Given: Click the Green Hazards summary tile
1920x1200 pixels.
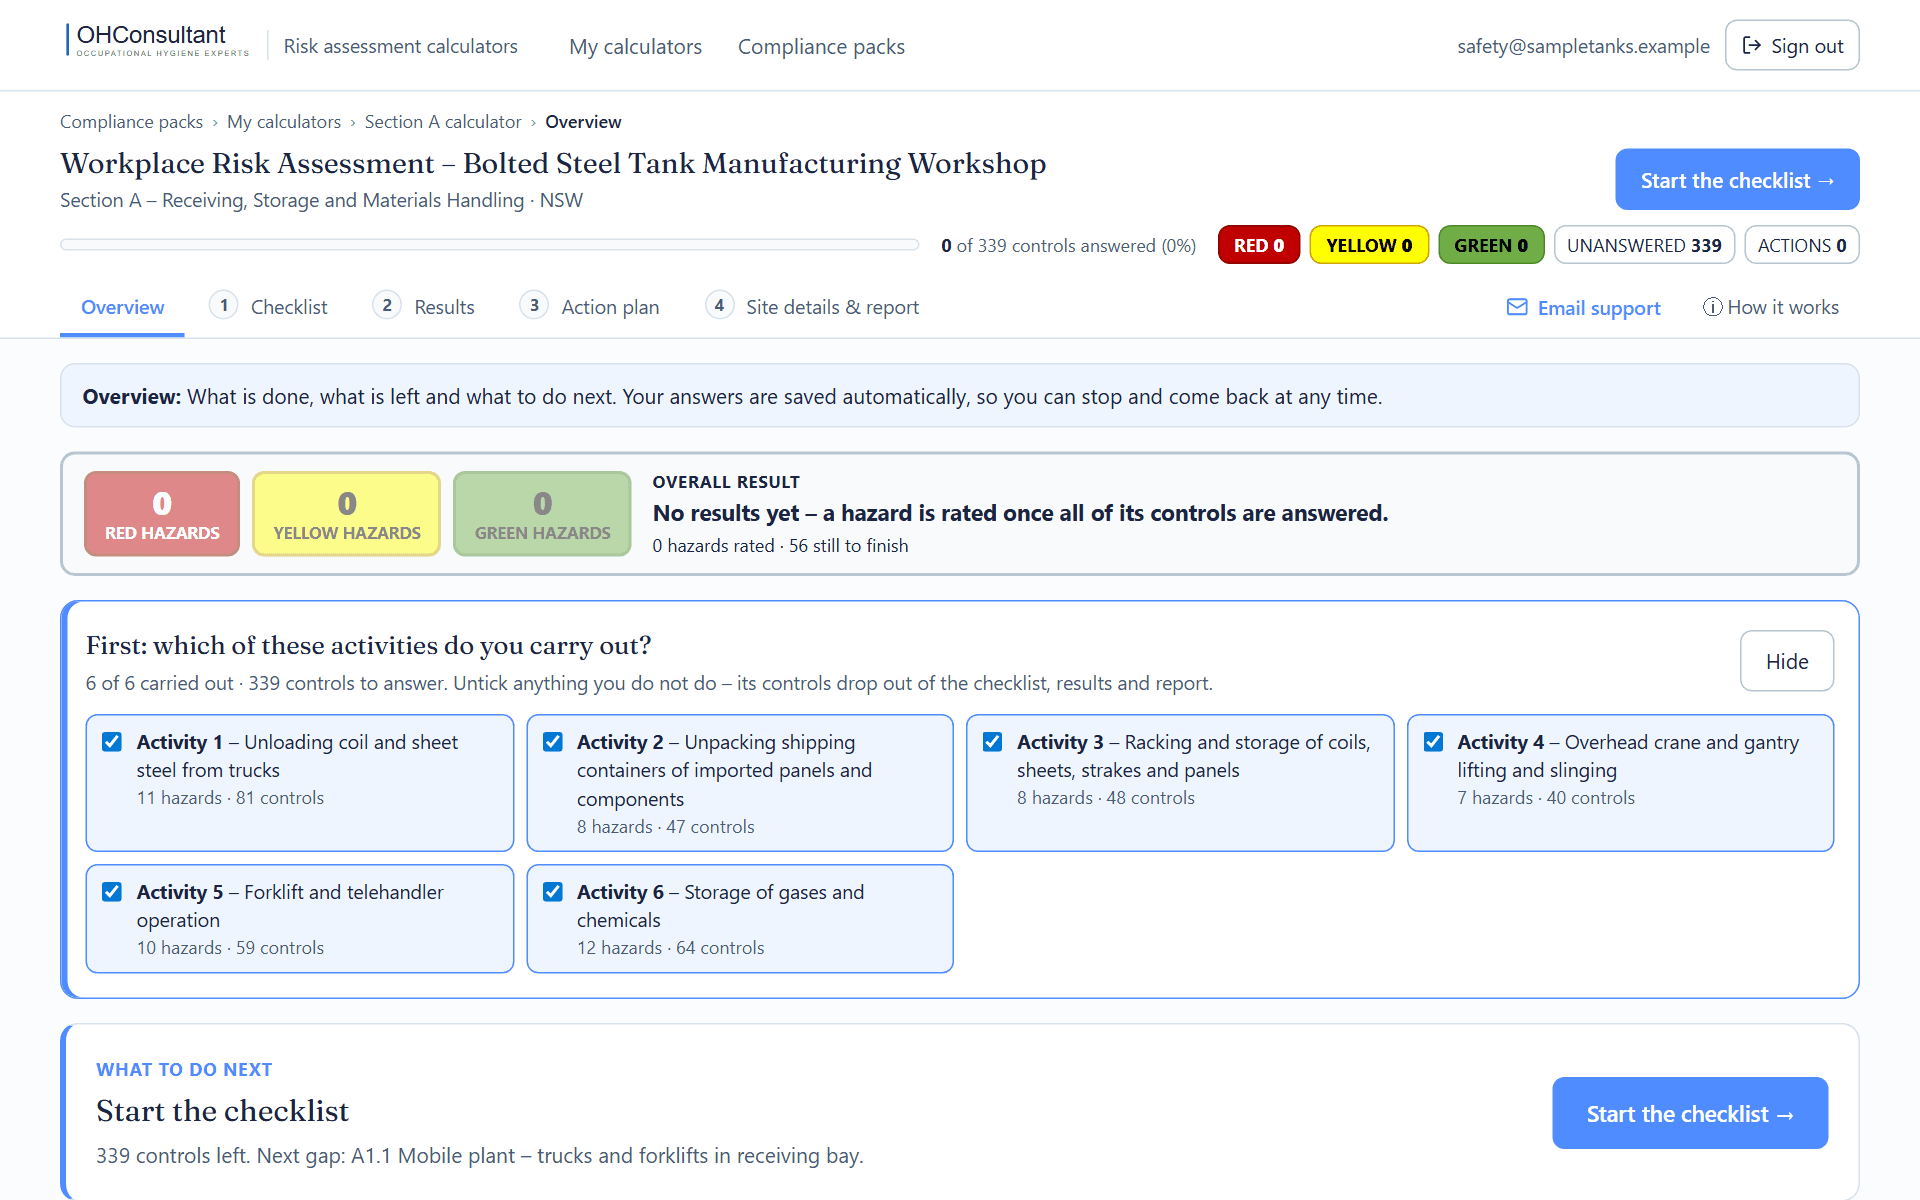Looking at the screenshot, I should click(542, 514).
